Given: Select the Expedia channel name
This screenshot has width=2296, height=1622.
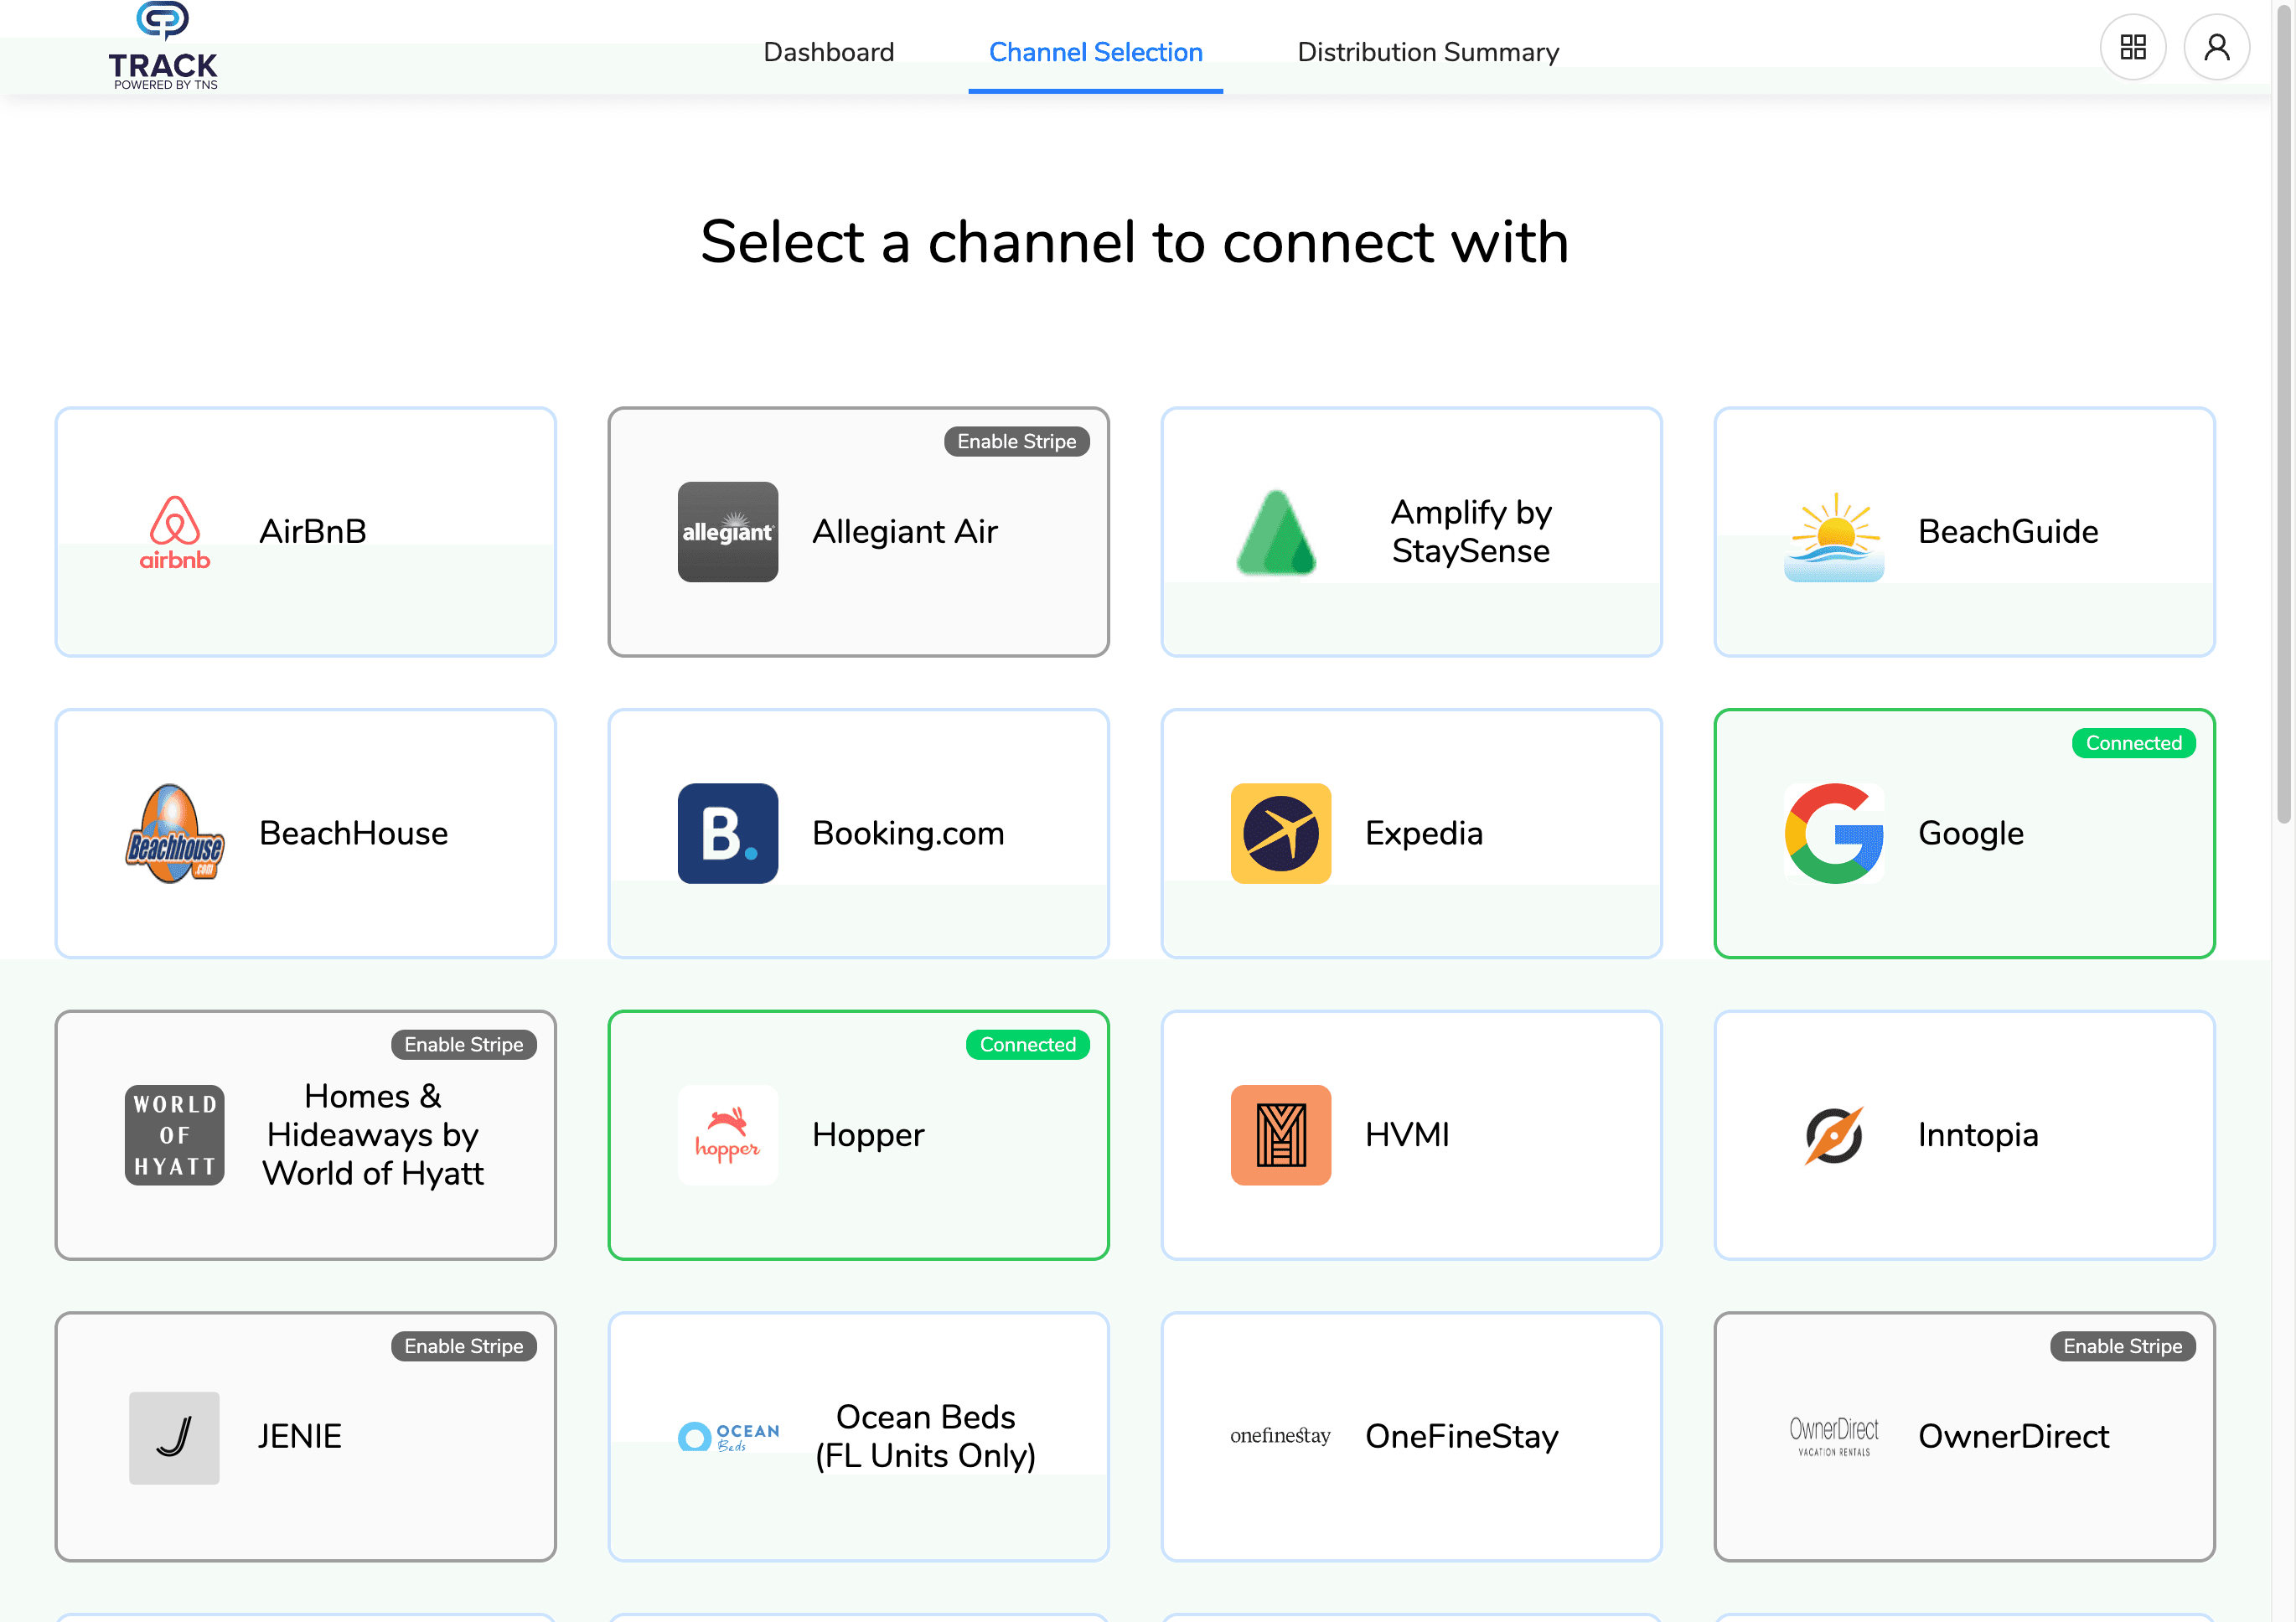Looking at the screenshot, I should pos(1424,834).
